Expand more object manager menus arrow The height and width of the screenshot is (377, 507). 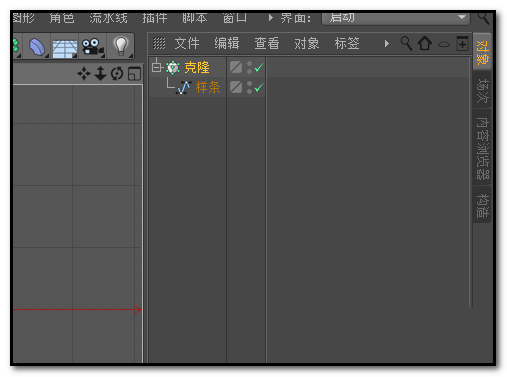tap(387, 43)
